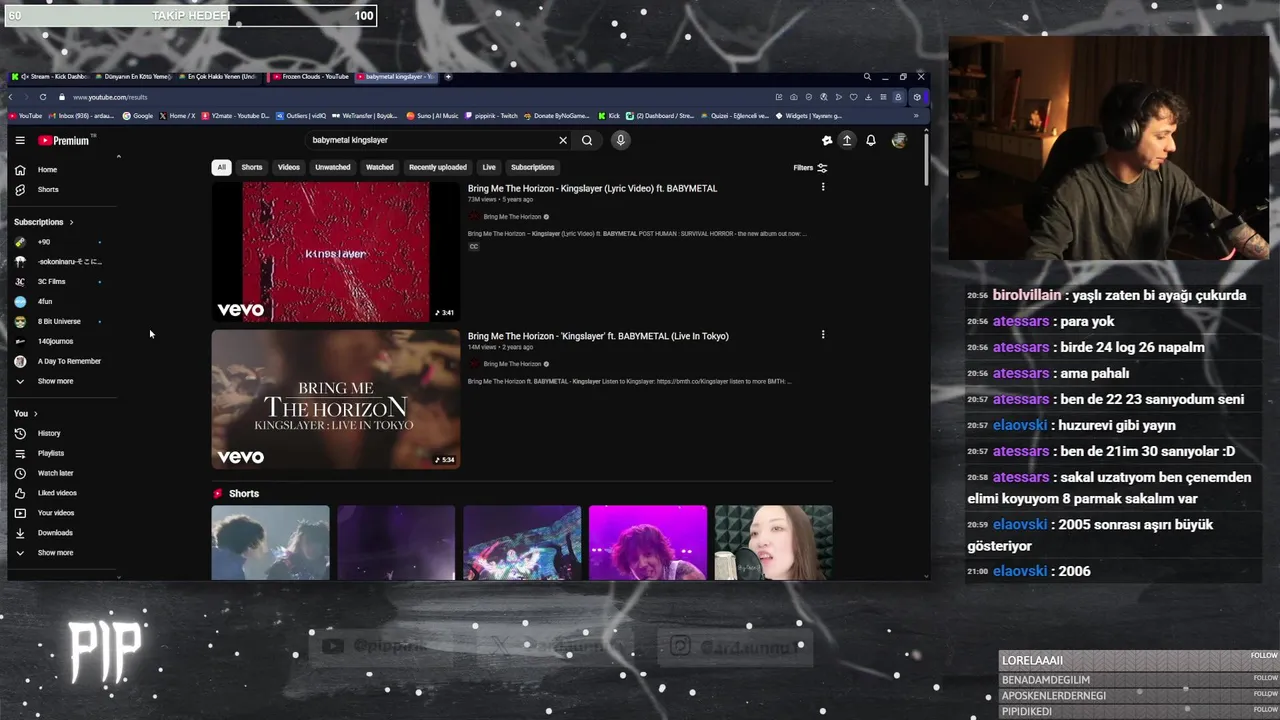1280x720 pixels.
Task: Open 'Kingslayer' Live In Tokyo title link
Action: 598,336
